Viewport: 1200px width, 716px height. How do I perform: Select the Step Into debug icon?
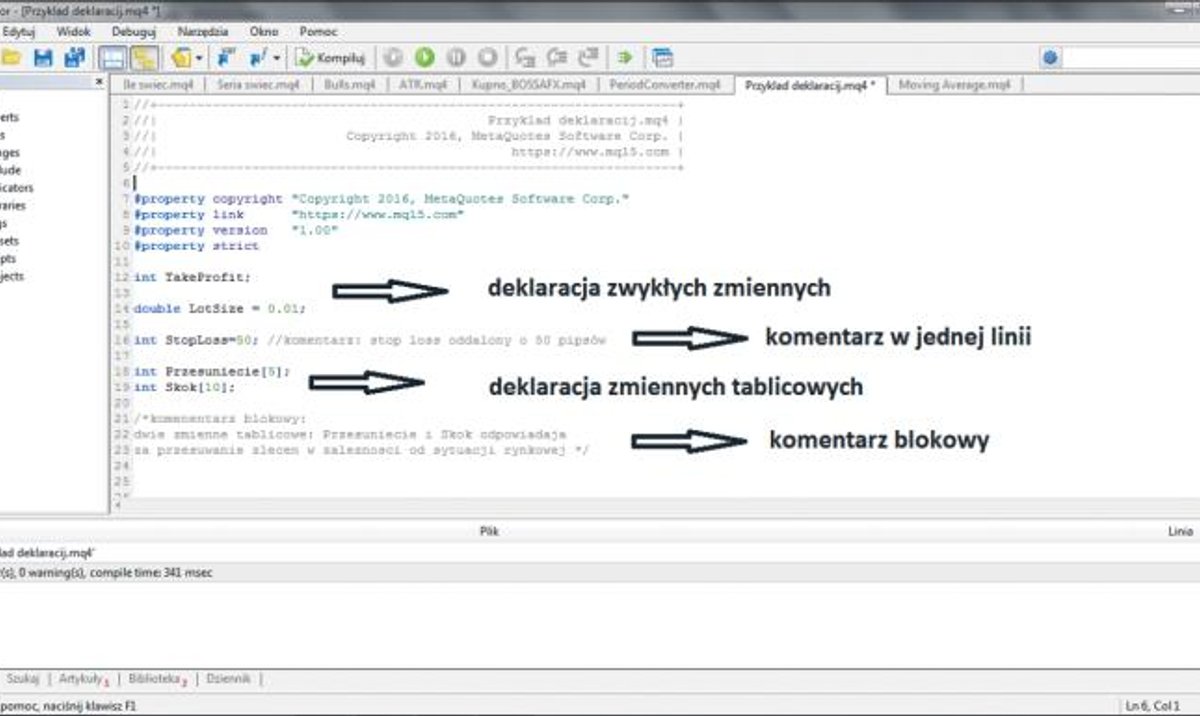pos(525,57)
